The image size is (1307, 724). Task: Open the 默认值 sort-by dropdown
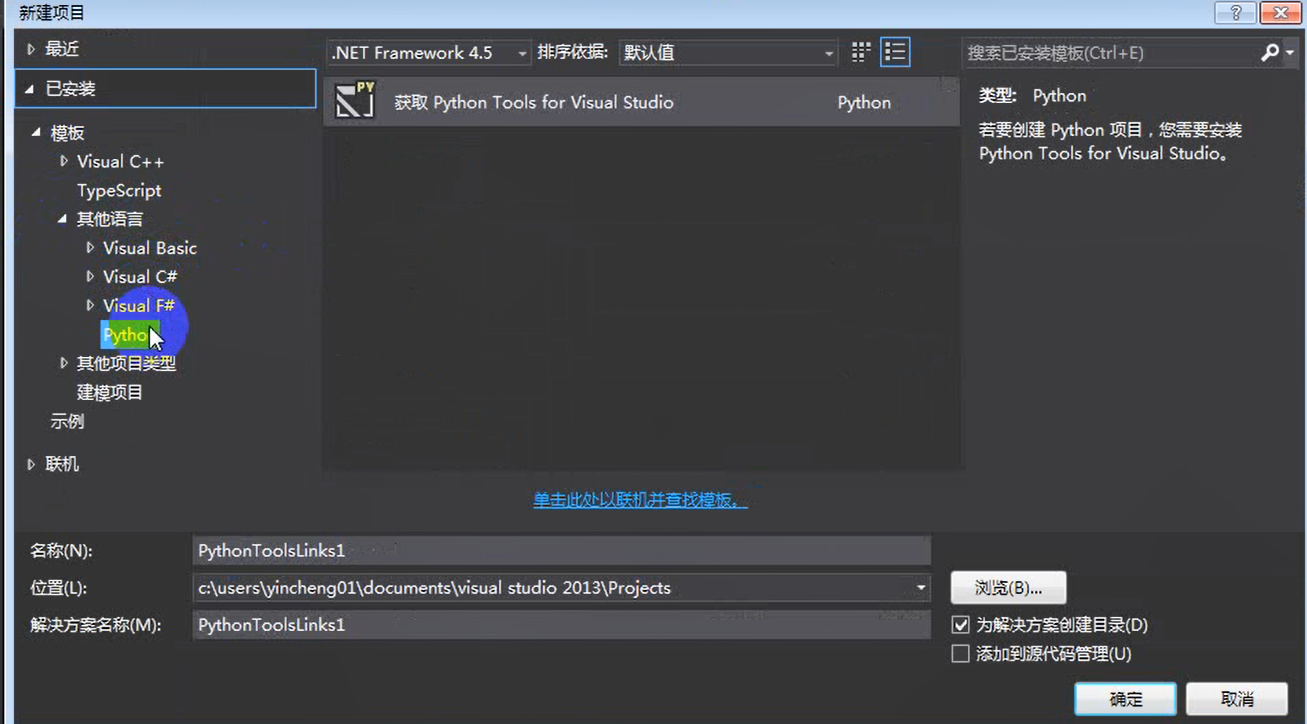(x=828, y=52)
